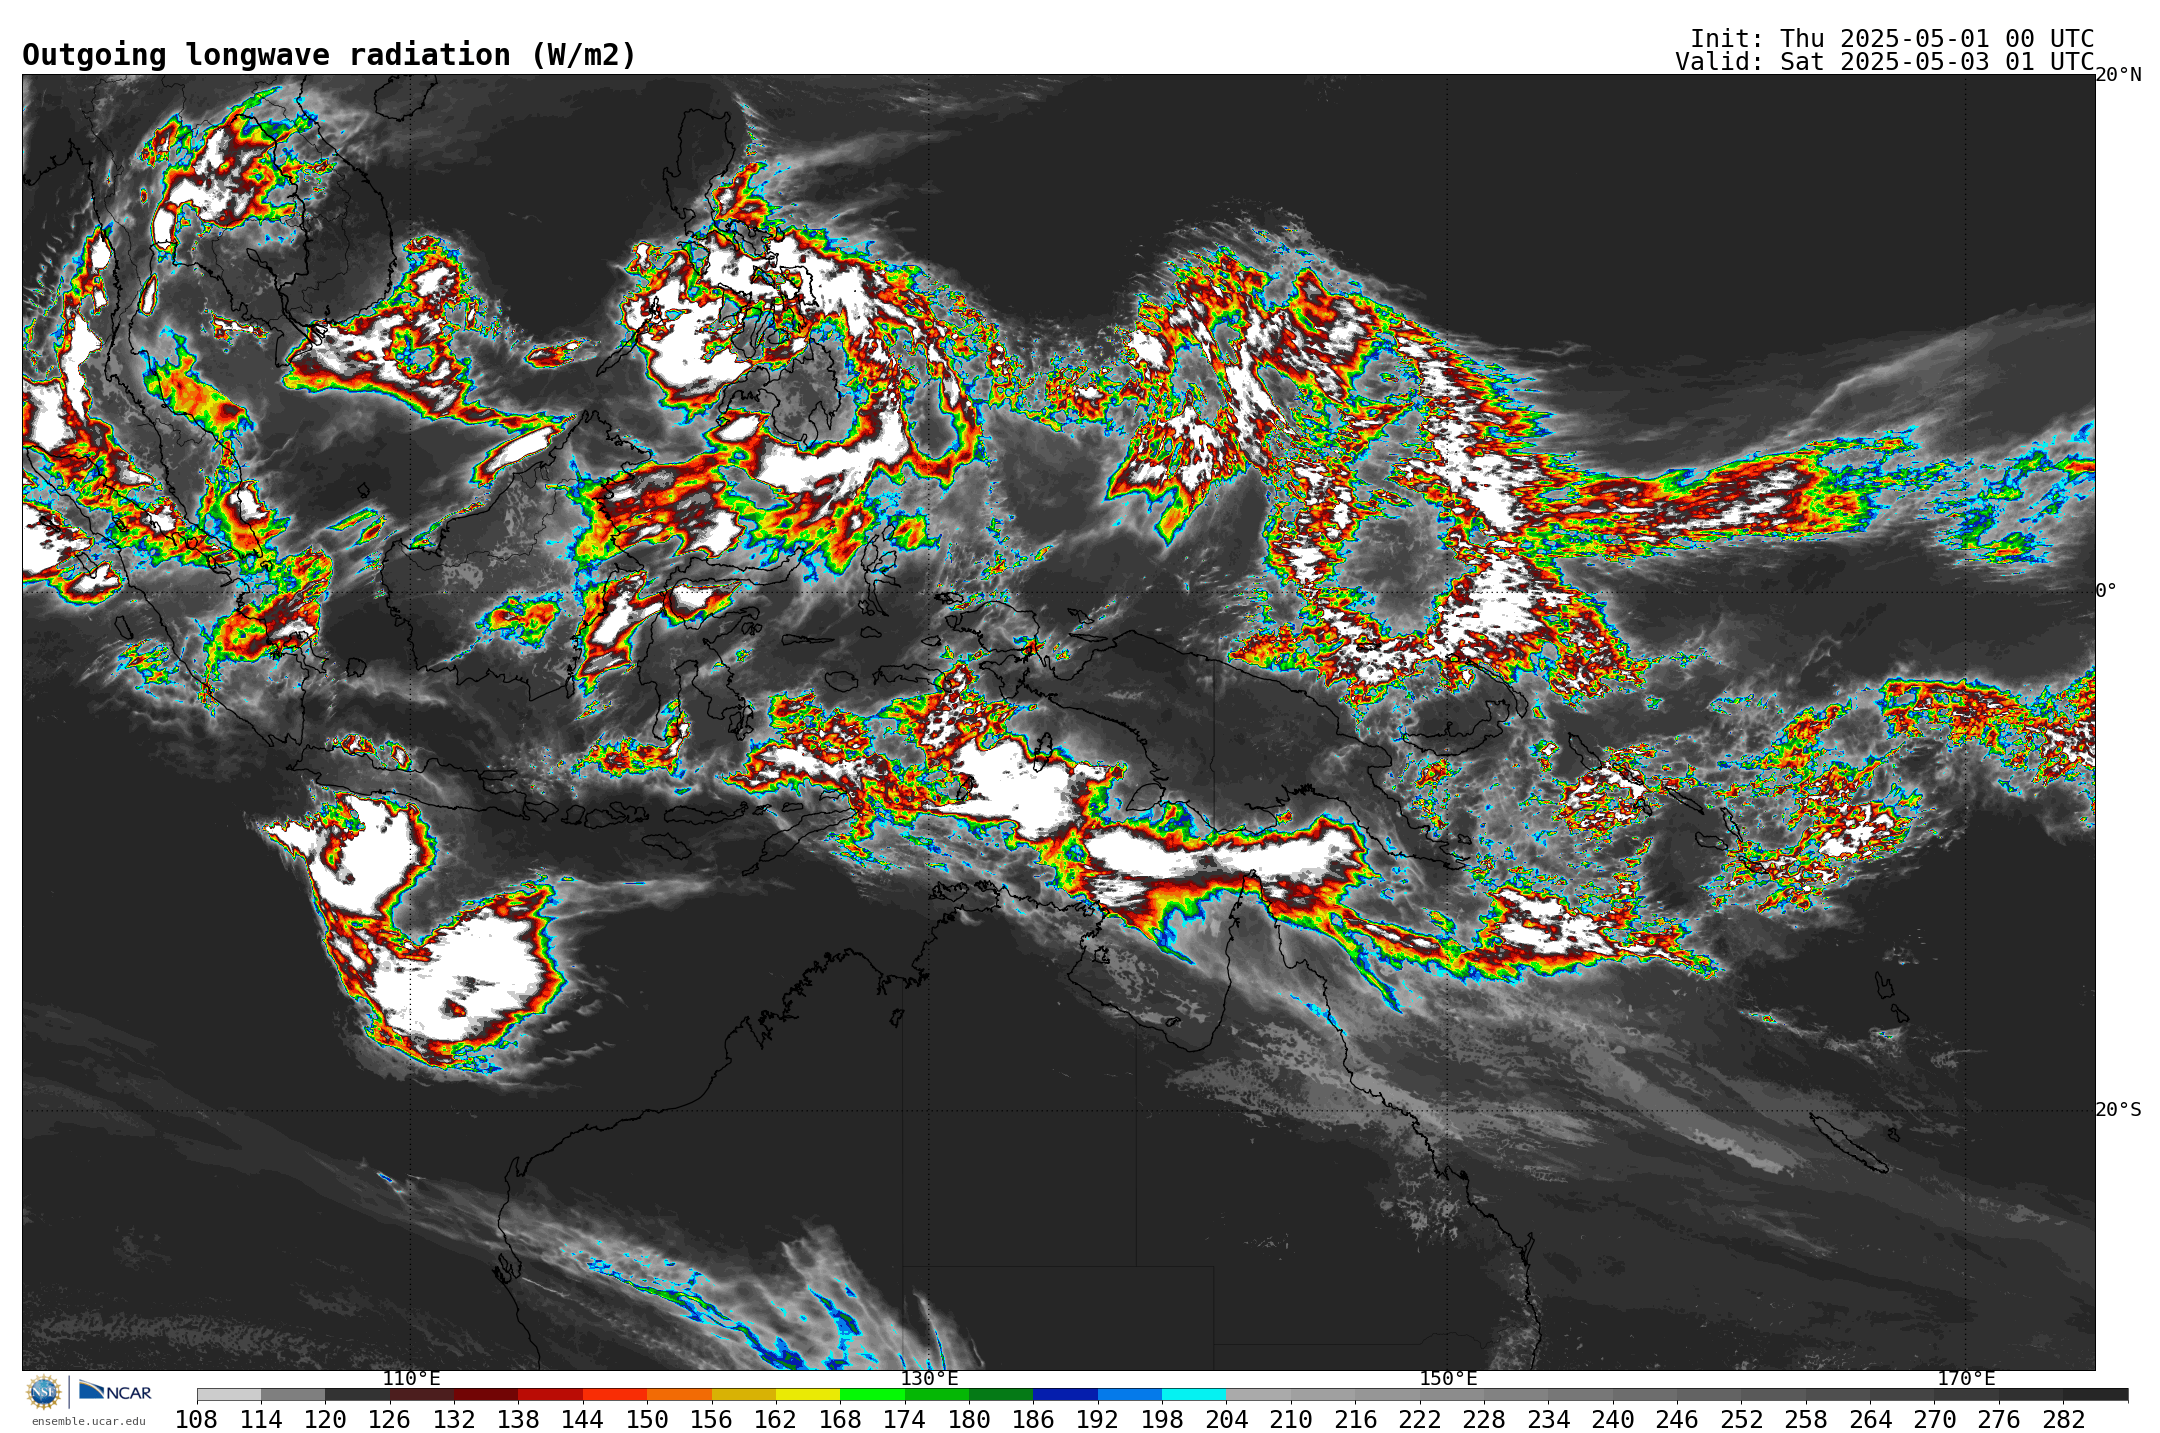This screenshot has width=2160, height=1433.
Task: Click the 252 colorbar value
Action: pyautogui.click(x=1742, y=1419)
